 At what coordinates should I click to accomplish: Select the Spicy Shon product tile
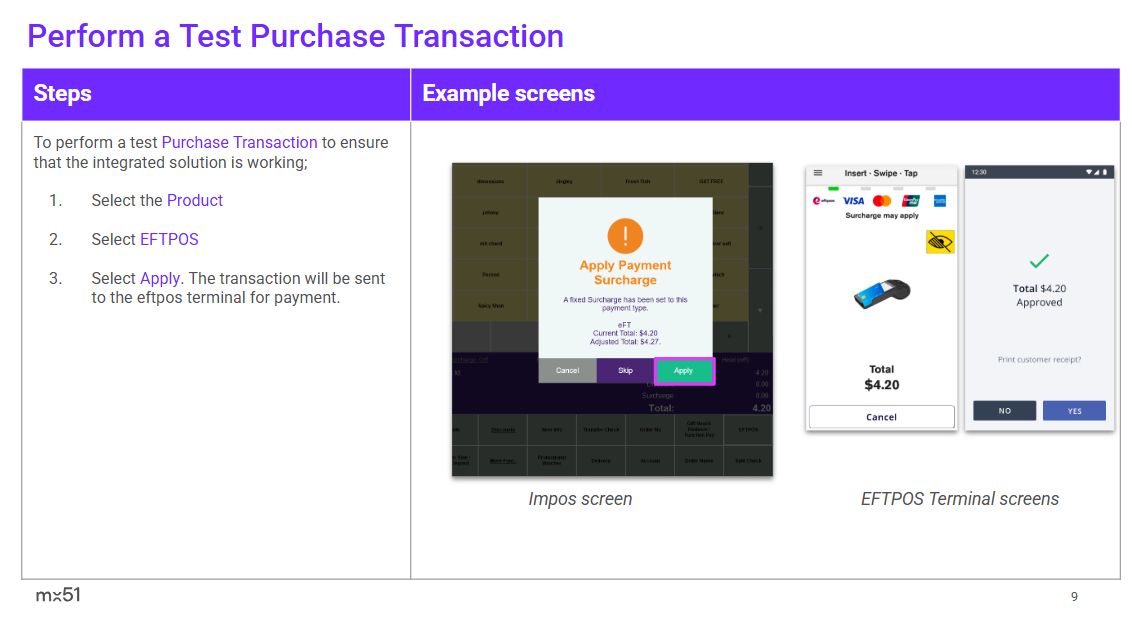click(490, 306)
